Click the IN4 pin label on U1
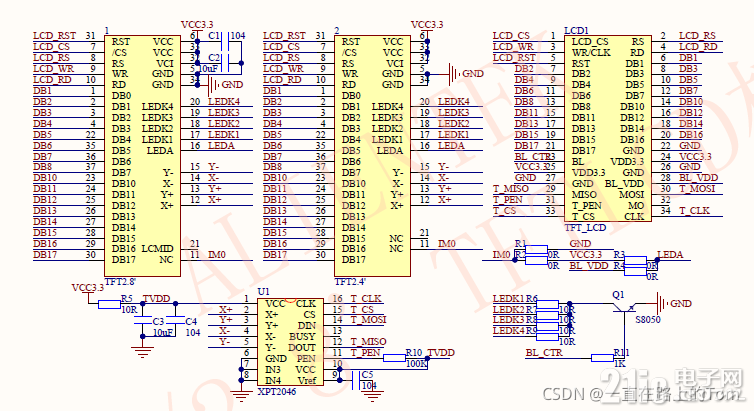This screenshot has height=411, width=754. 273,381
